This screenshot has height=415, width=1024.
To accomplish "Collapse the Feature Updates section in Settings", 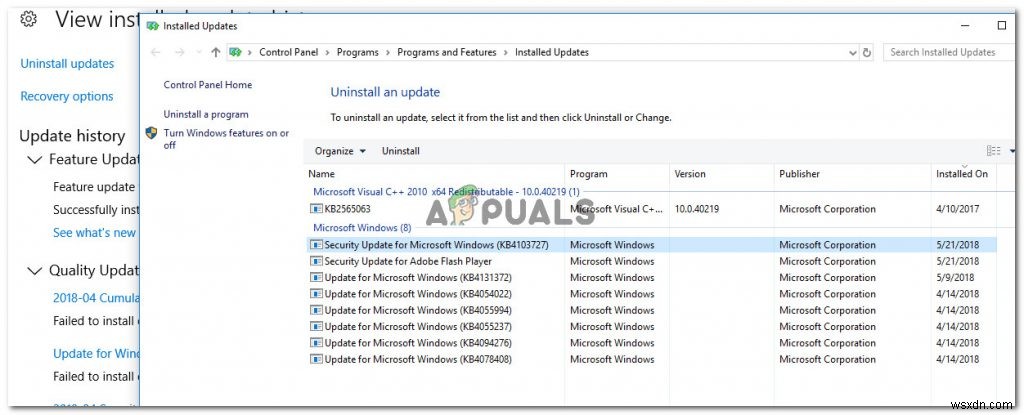I will coord(35,159).
